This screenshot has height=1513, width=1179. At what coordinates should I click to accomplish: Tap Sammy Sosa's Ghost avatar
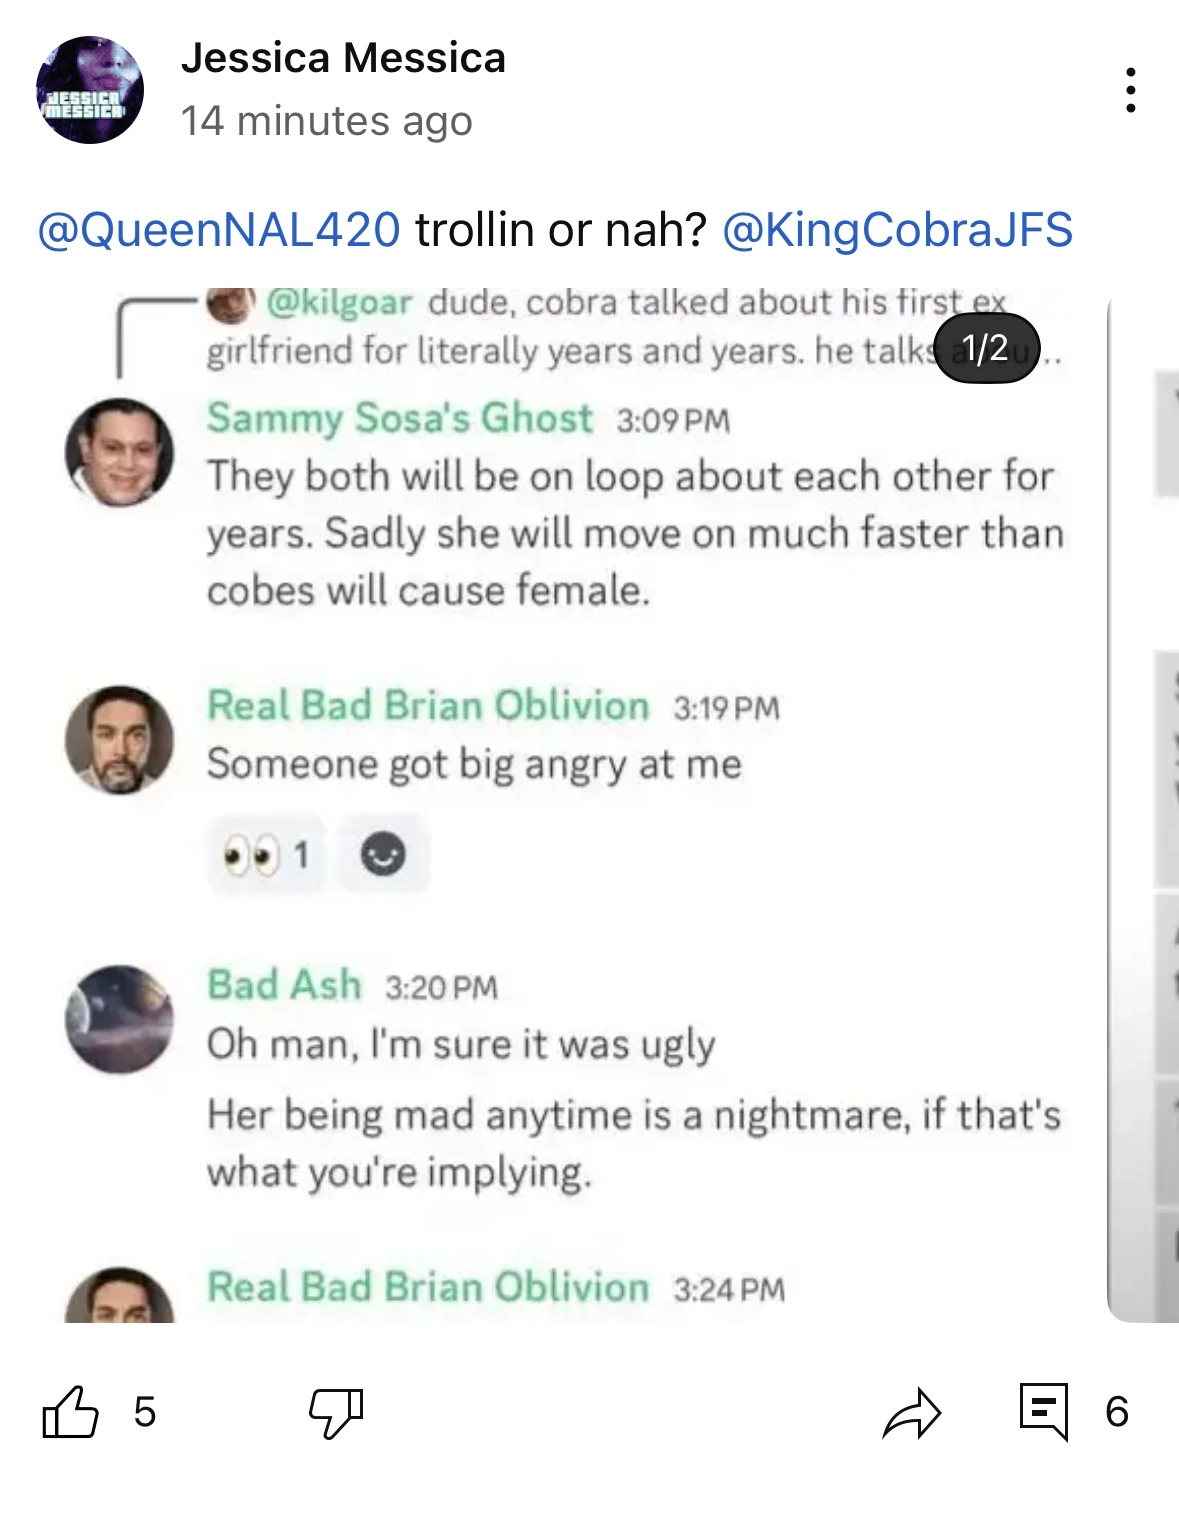click(x=119, y=452)
